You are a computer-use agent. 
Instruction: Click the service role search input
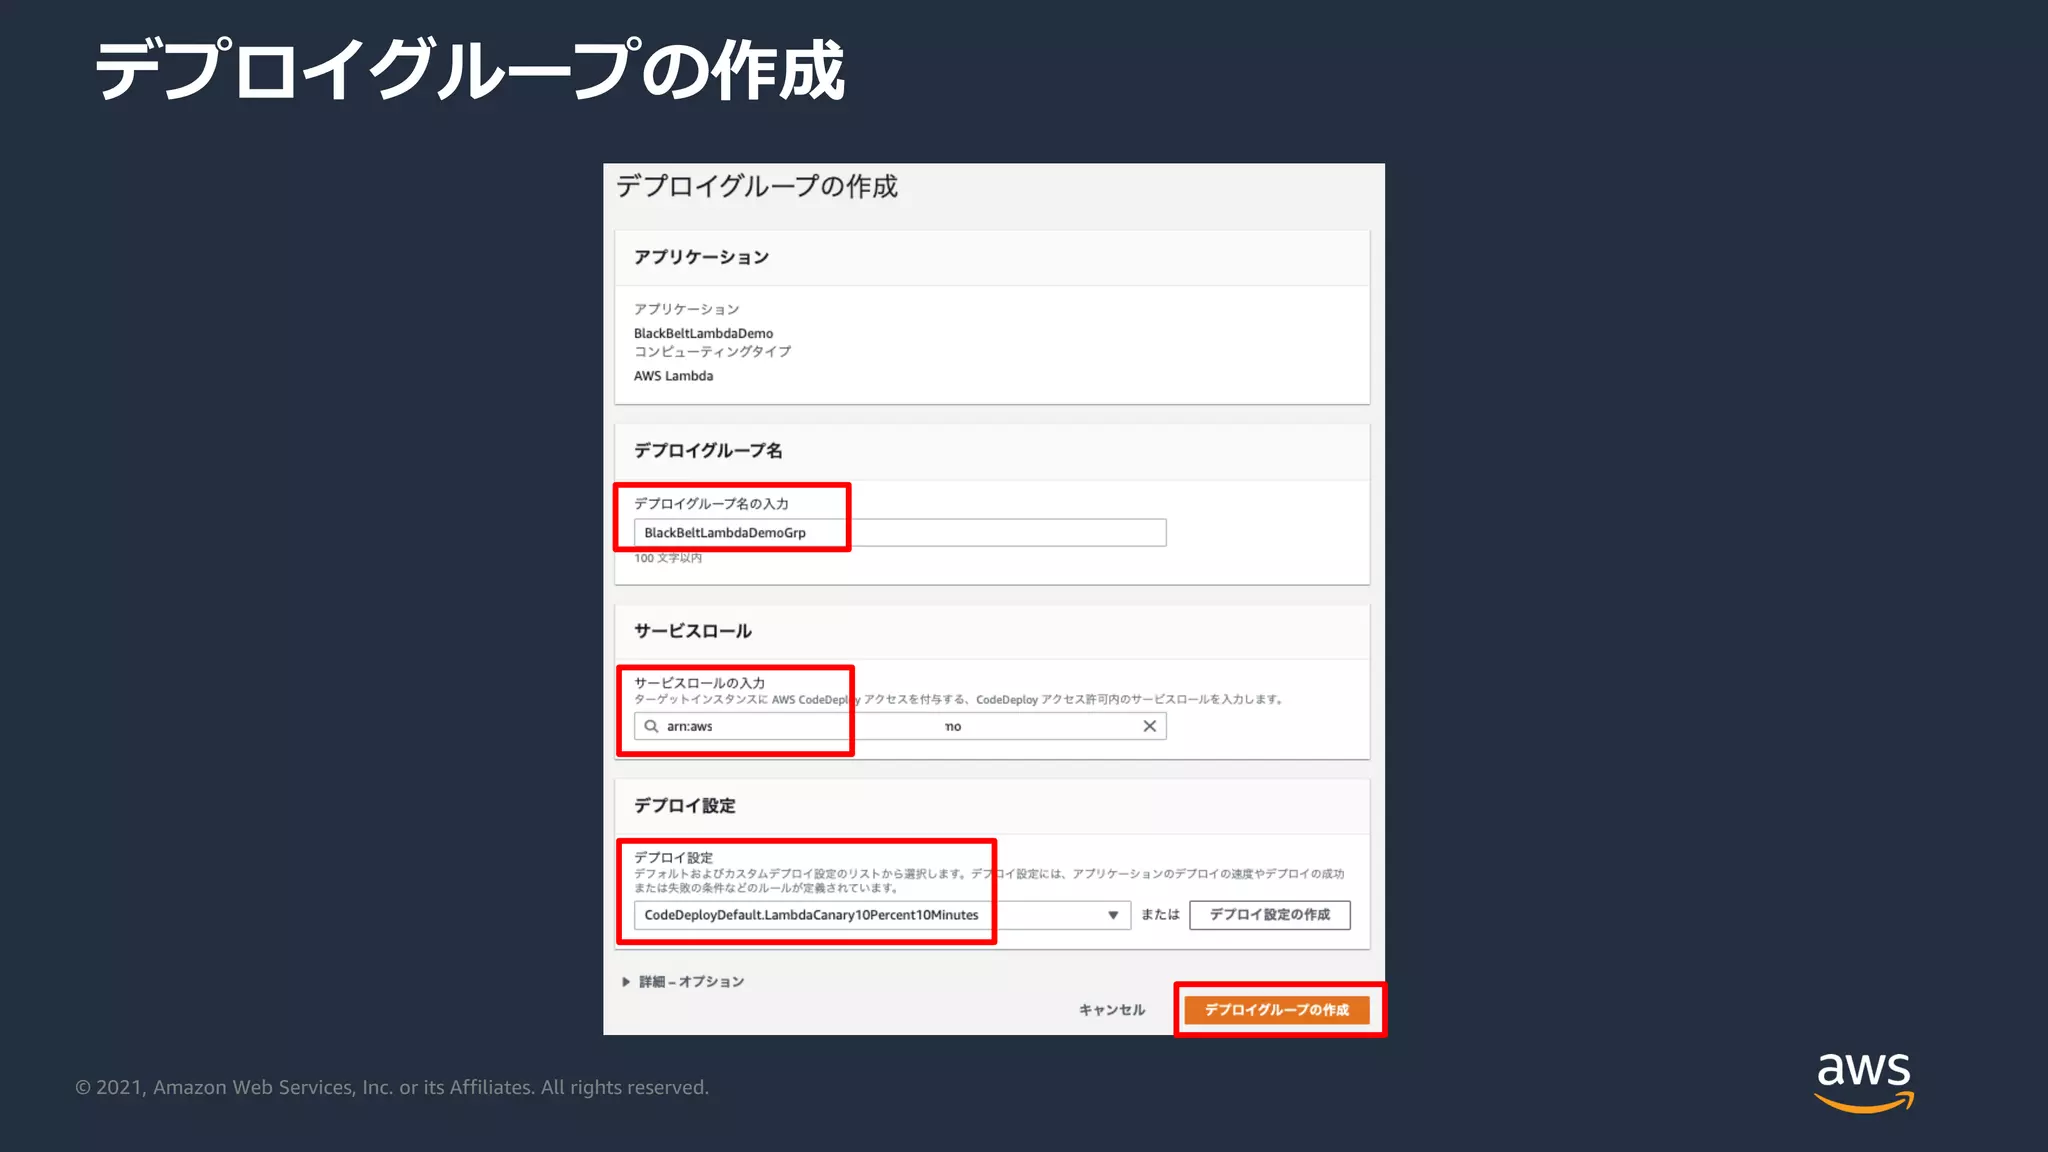(x=899, y=726)
